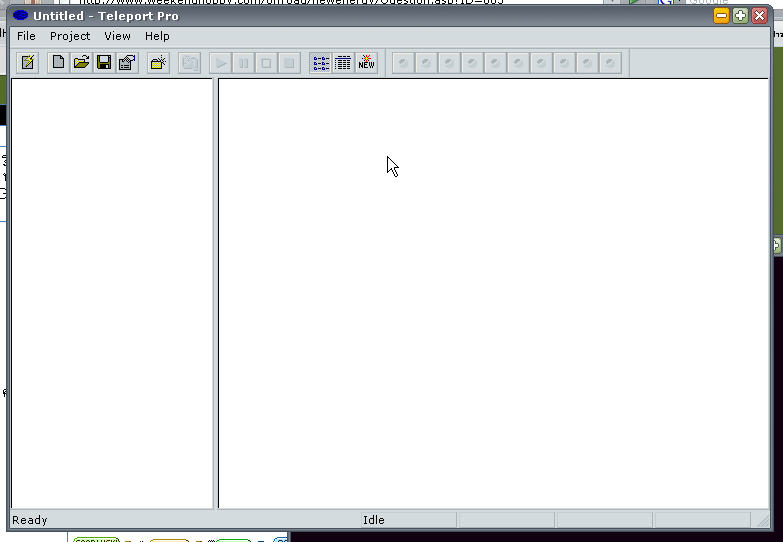Open the View menu
The height and width of the screenshot is (542, 783).
(x=117, y=36)
